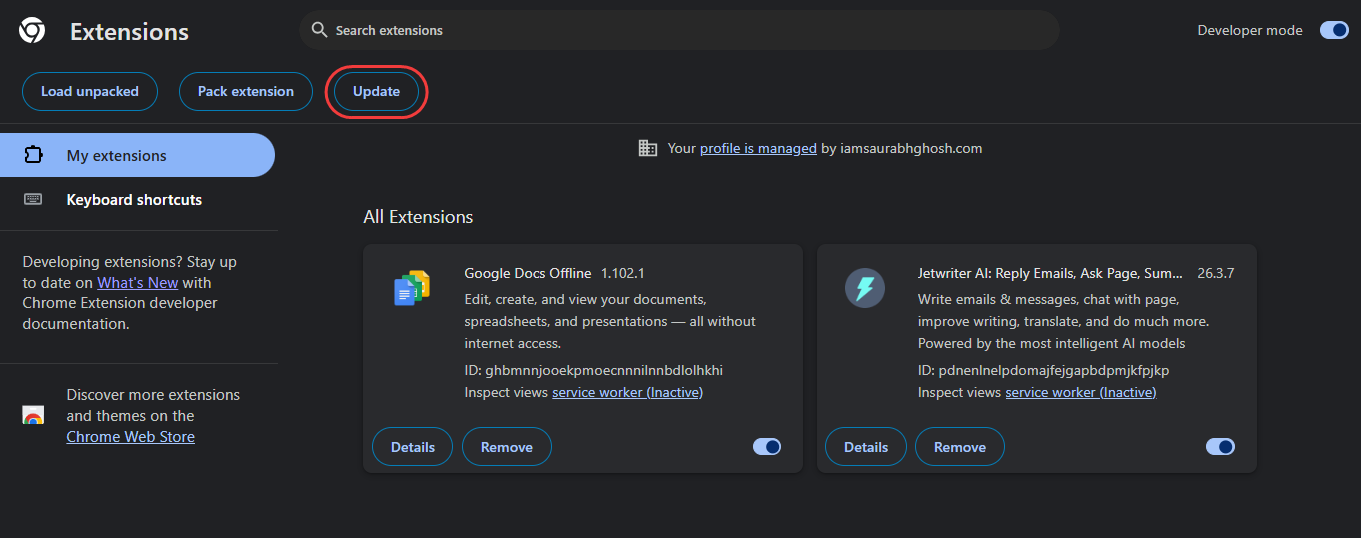The width and height of the screenshot is (1361, 538).
Task: Toggle Developer mode off
Action: [x=1334, y=30]
